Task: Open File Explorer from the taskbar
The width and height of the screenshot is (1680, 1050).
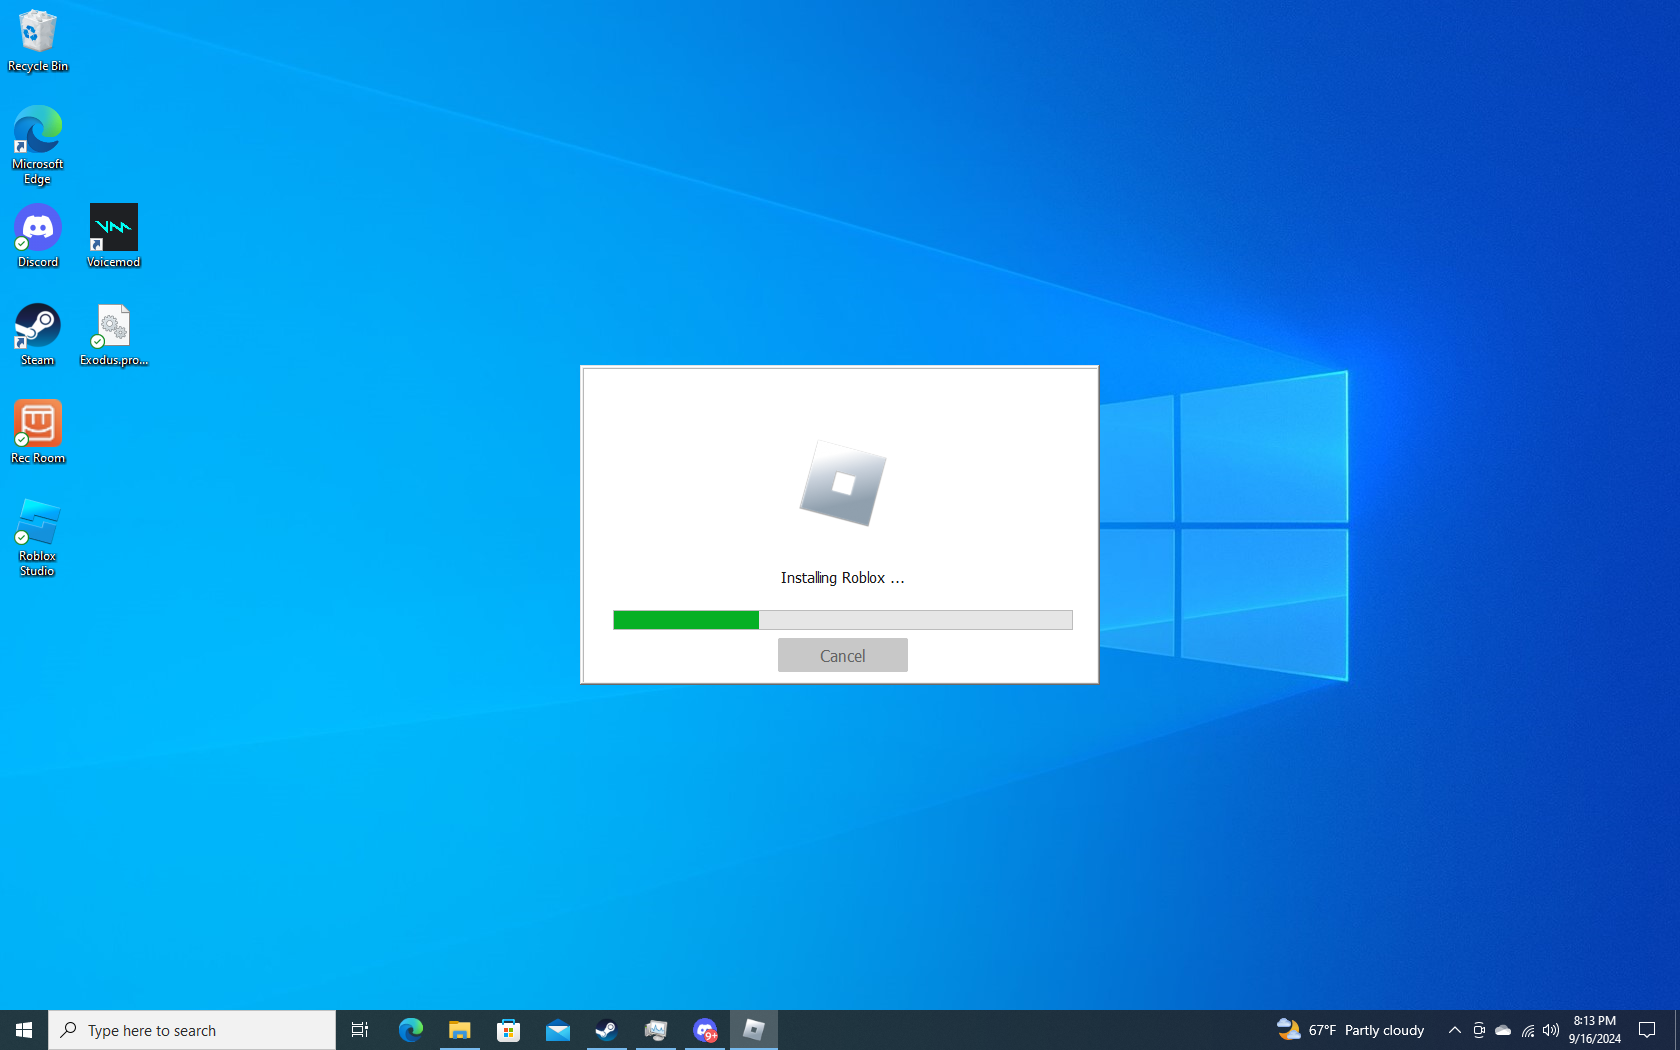Action: click(x=459, y=1030)
